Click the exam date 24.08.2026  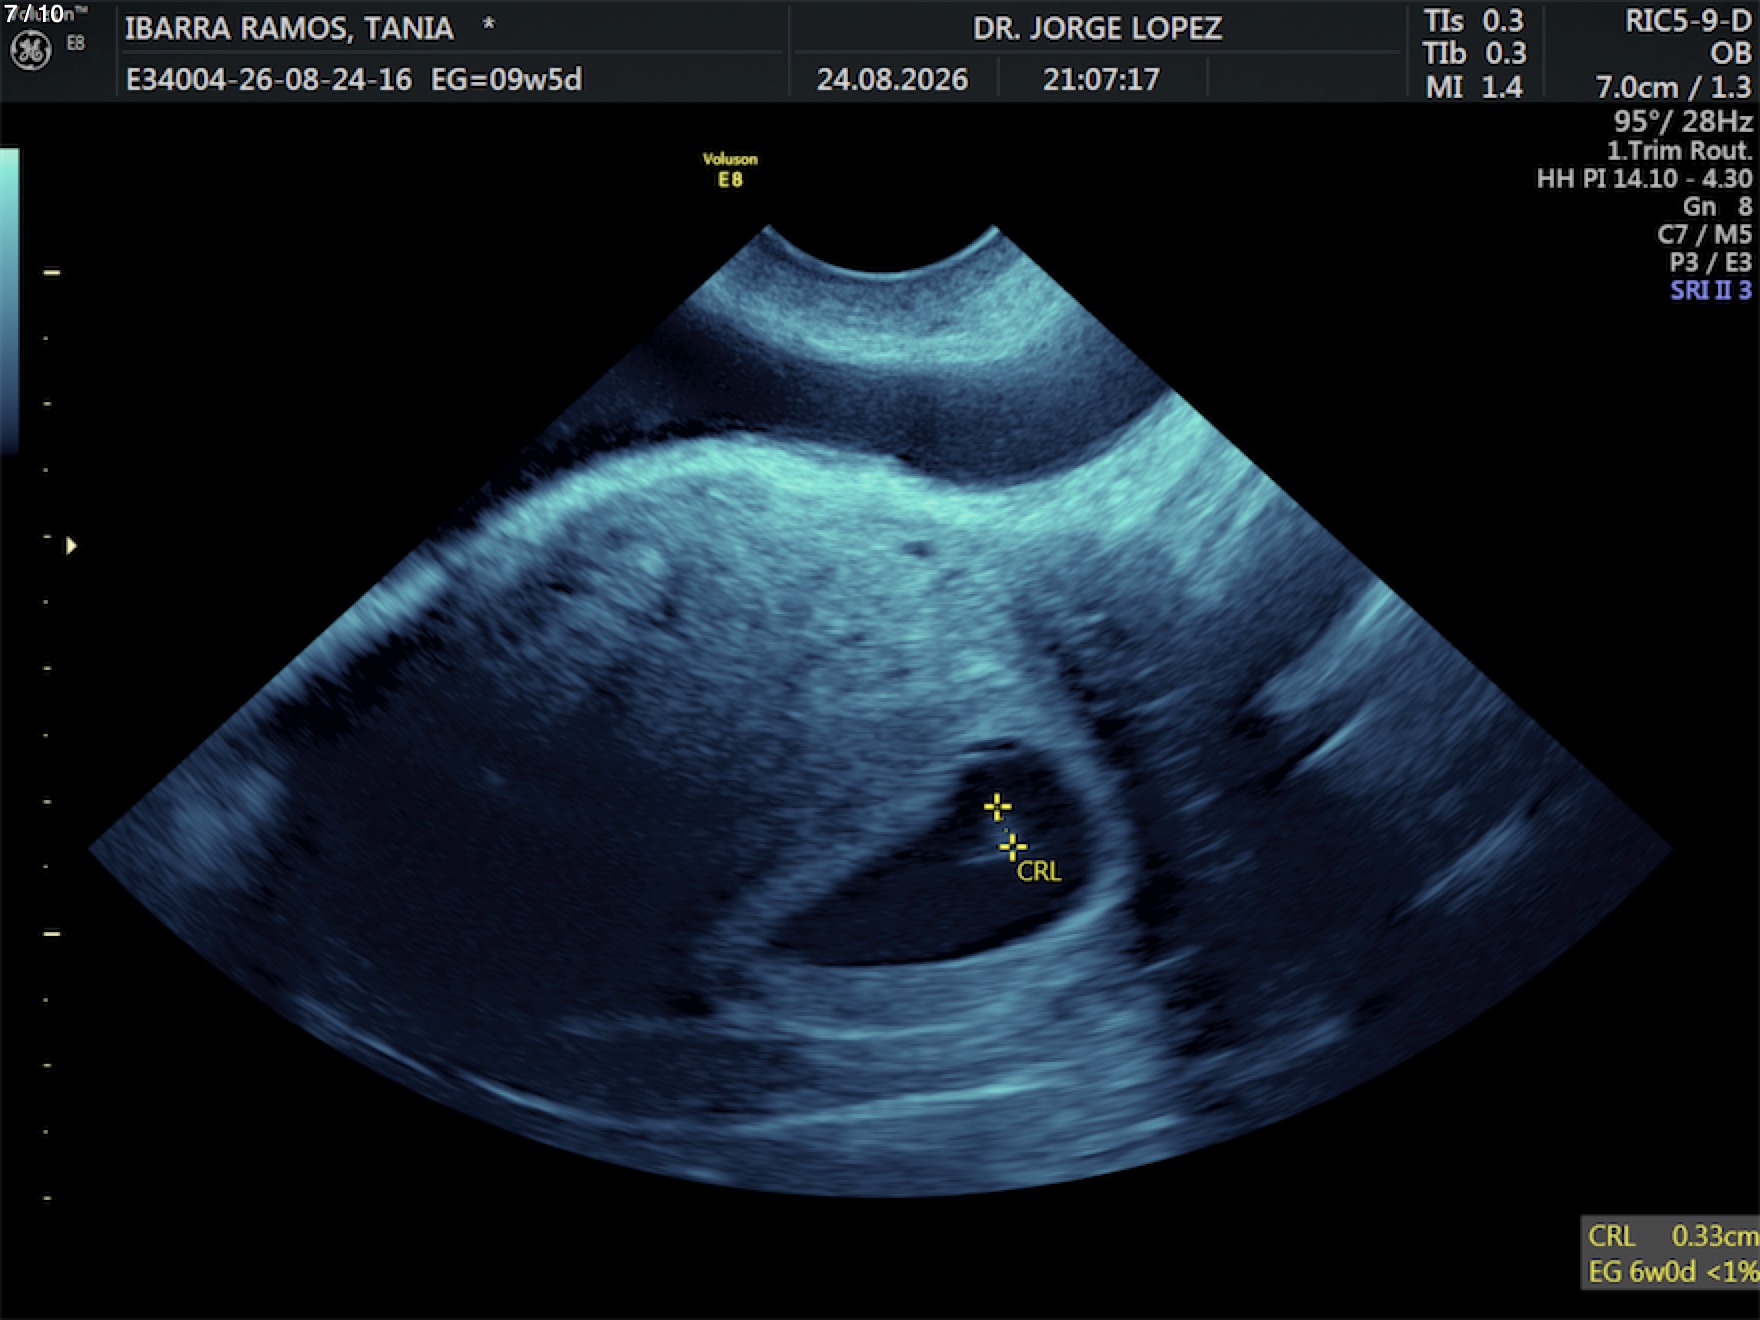click(892, 79)
